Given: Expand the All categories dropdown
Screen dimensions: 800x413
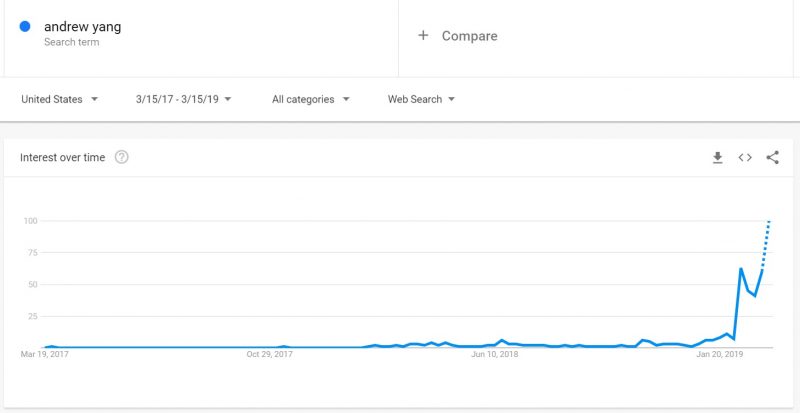Looking at the screenshot, I should click(x=311, y=99).
